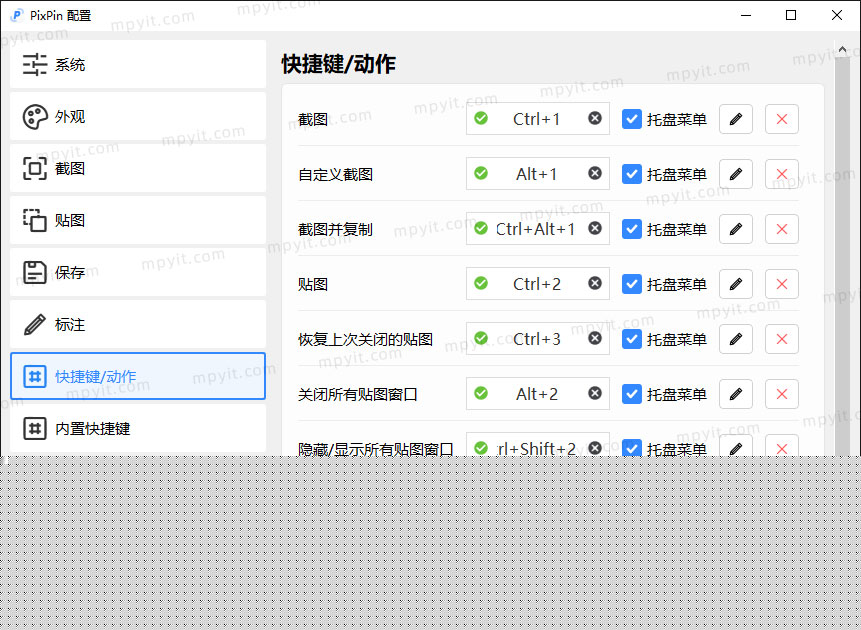The width and height of the screenshot is (861, 630).
Task: Delete the 贴图 shortcut with red X
Action: (x=782, y=284)
